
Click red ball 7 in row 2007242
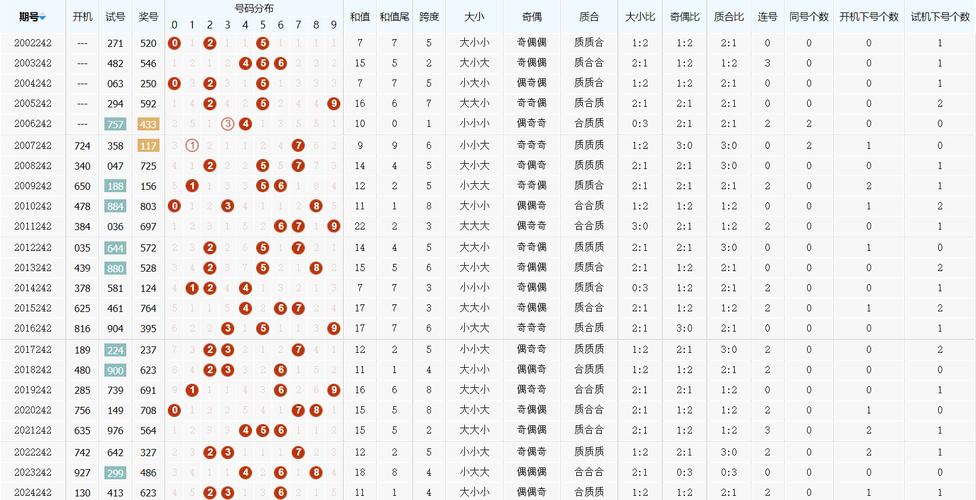click(x=298, y=146)
